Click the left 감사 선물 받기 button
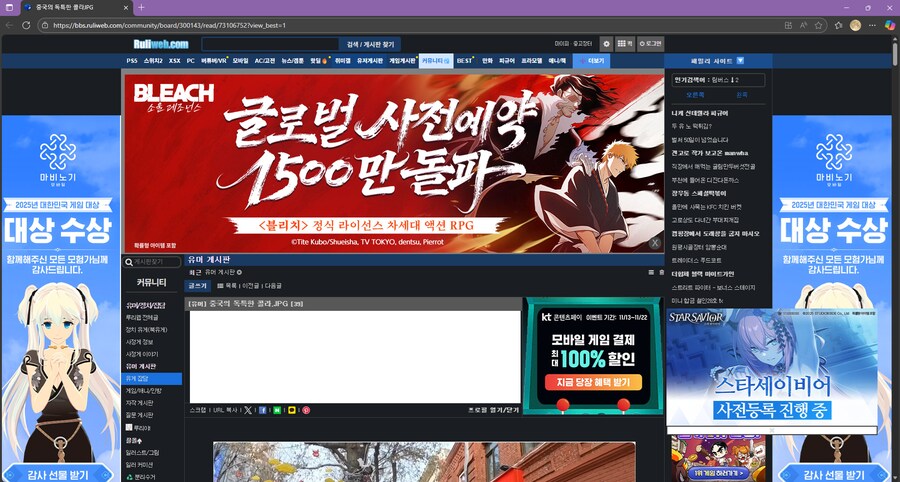The width and height of the screenshot is (900, 482). 58,474
